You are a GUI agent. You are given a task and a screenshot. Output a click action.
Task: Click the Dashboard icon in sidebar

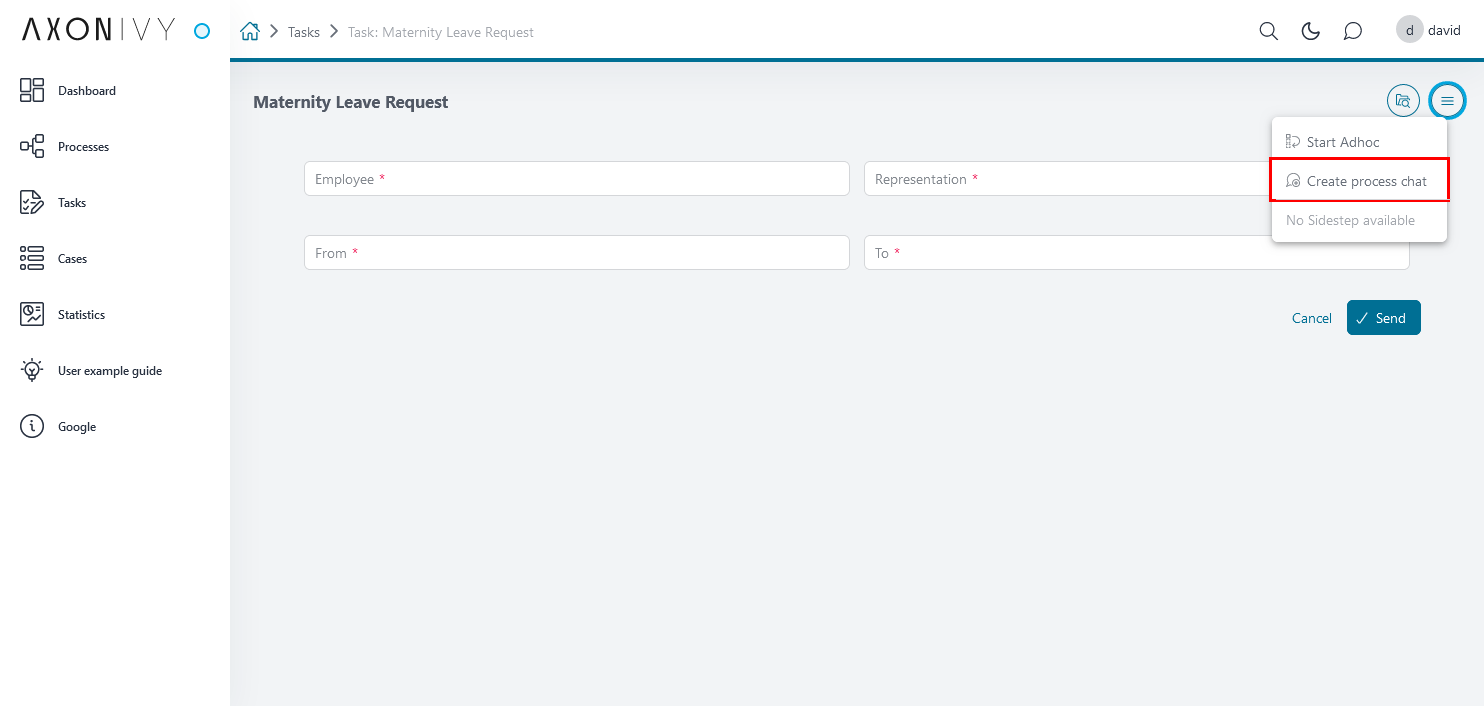pos(32,90)
